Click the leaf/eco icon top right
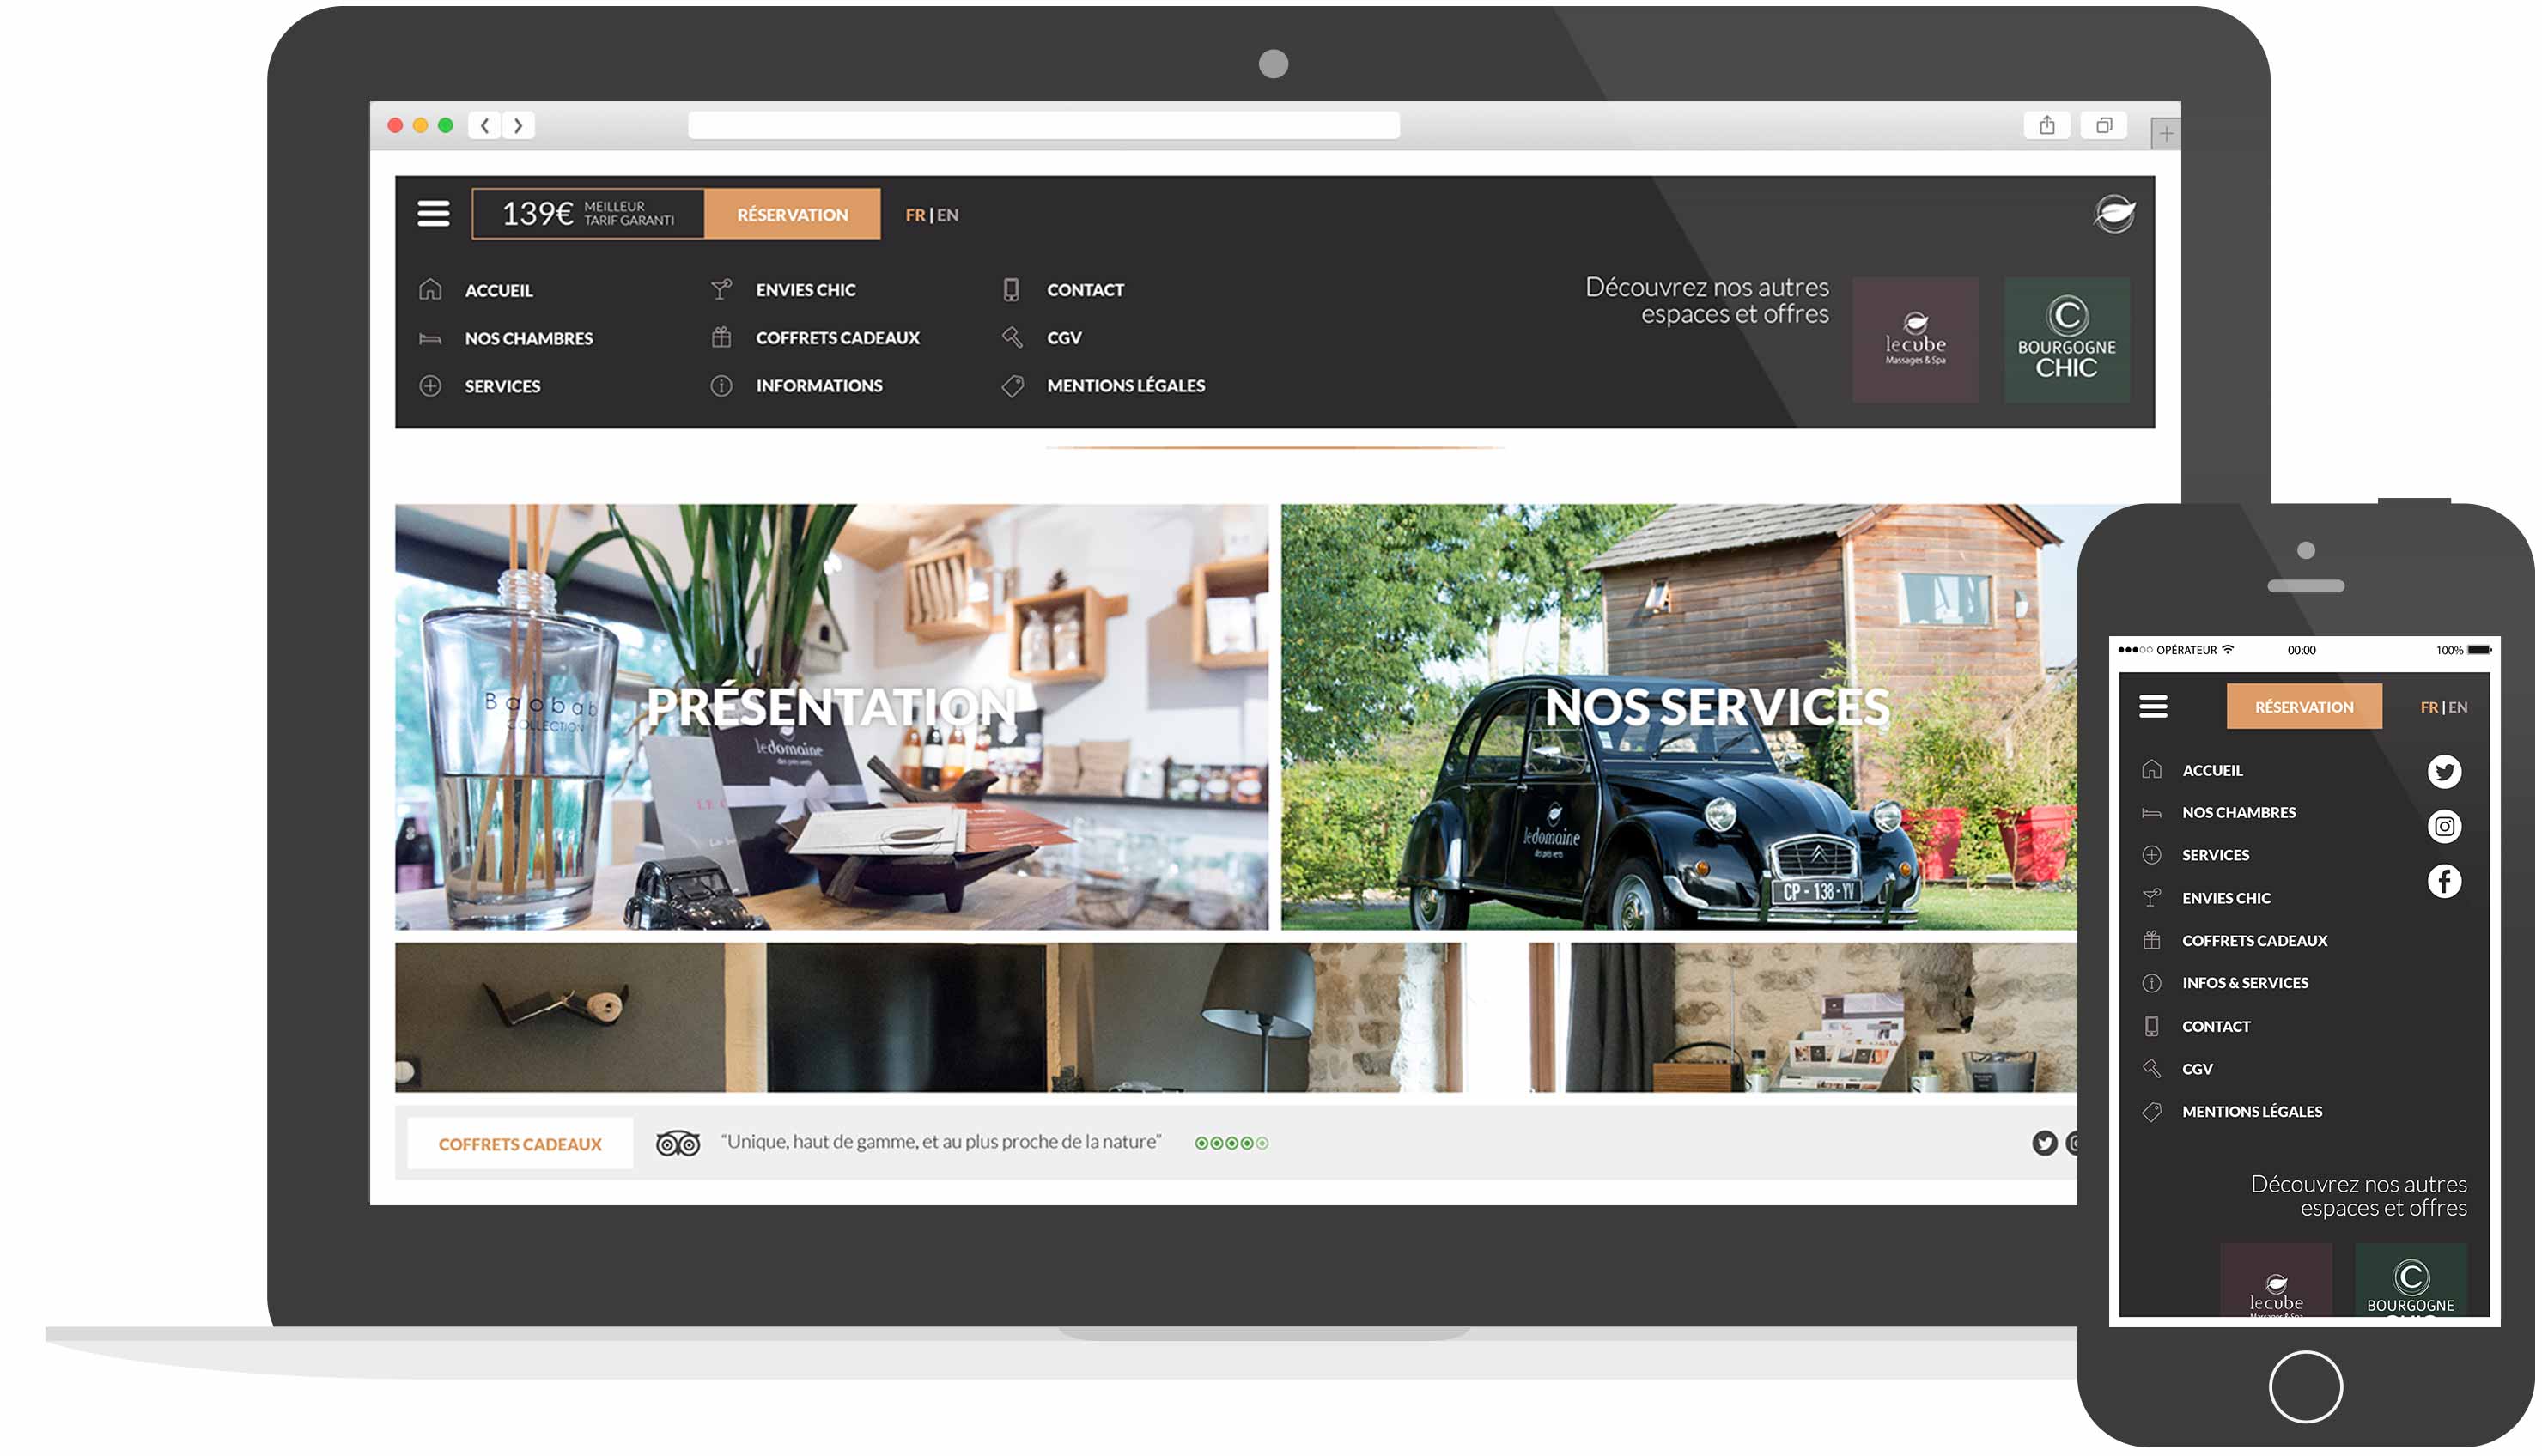Image resolution: width=2542 pixels, height=1456 pixels. pyautogui.click(x=2116, y=211)
